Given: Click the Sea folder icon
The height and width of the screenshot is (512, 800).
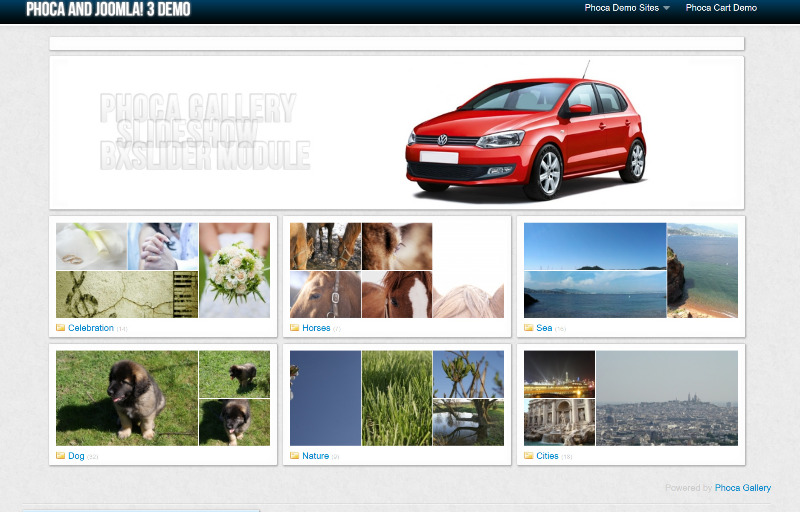Looking at the screenshot, I should tap(529, 327).
